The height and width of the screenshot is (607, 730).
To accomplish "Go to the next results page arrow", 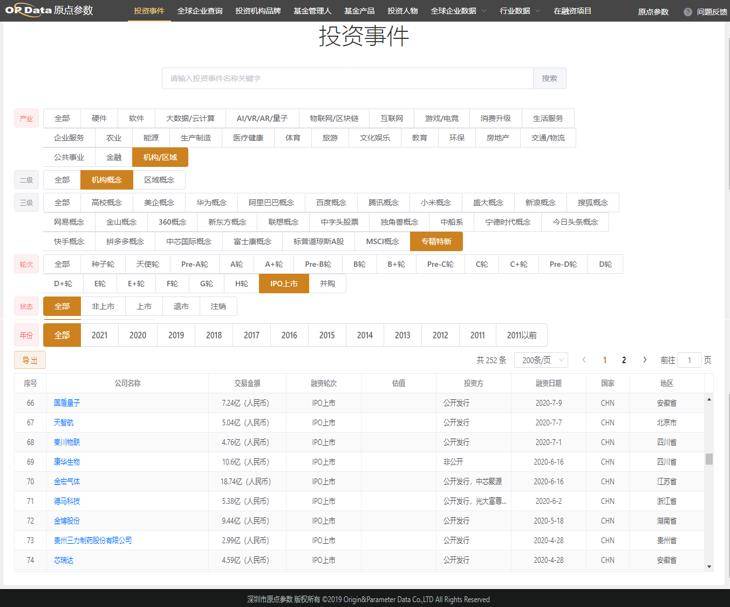I will [x=644, y=360].
